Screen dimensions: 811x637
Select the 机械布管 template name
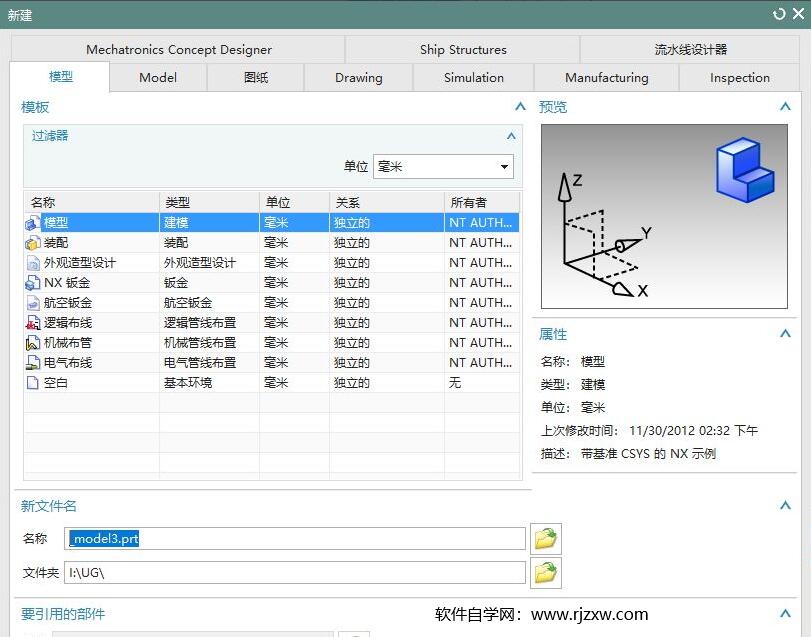click(x=68, y=343)
